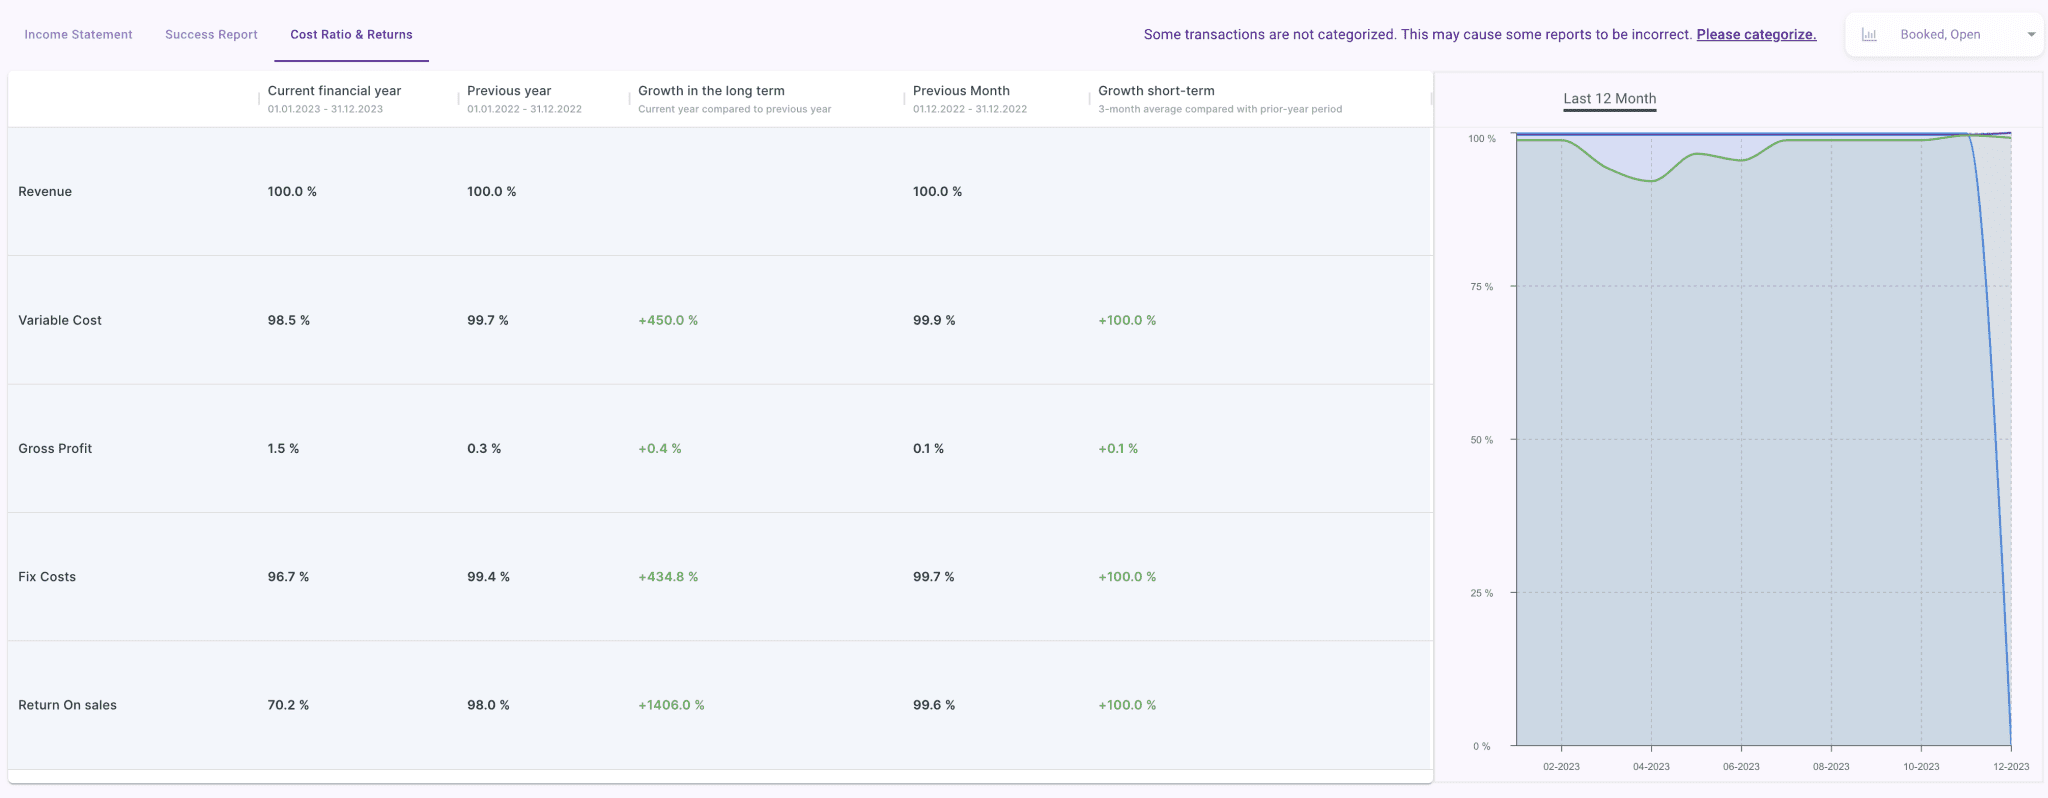
Task: Click the 12-2023 label on chart axis
Action: pos(2010,766)
